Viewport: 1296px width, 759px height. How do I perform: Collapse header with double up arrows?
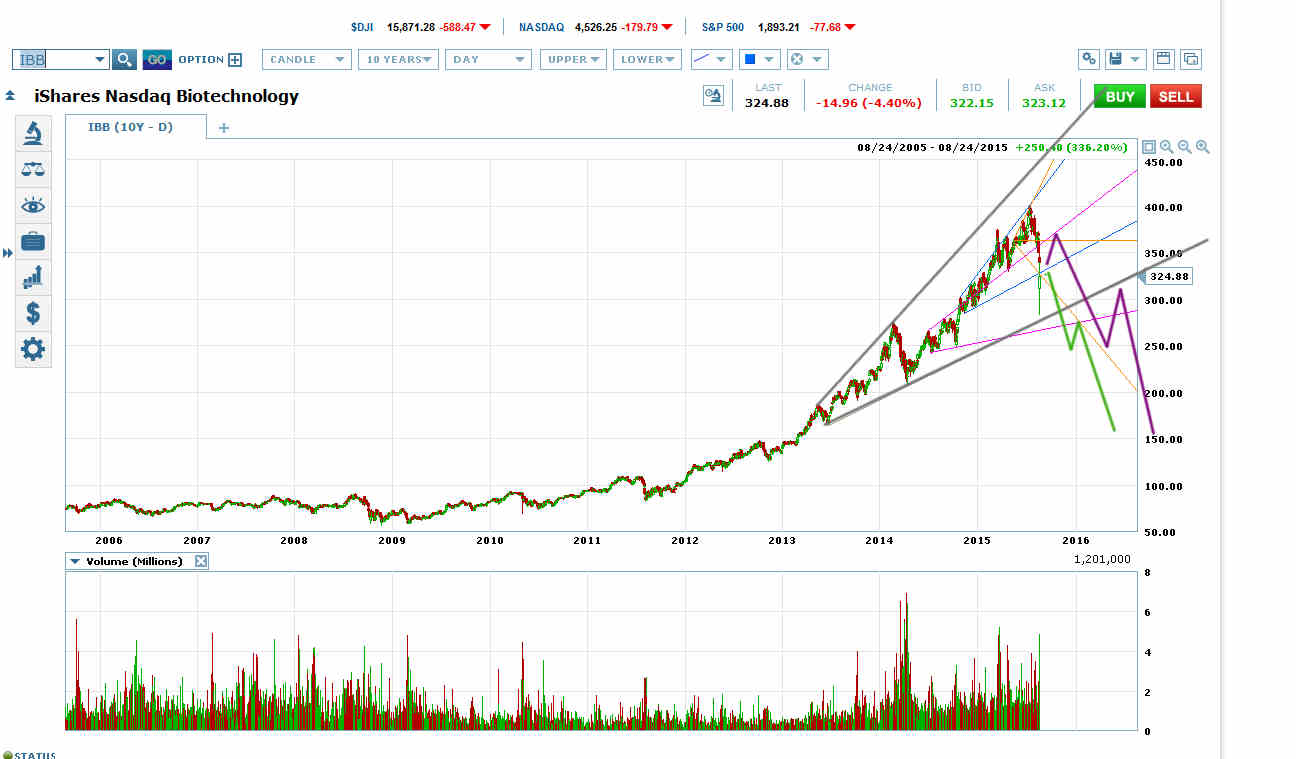pos(10,96)
